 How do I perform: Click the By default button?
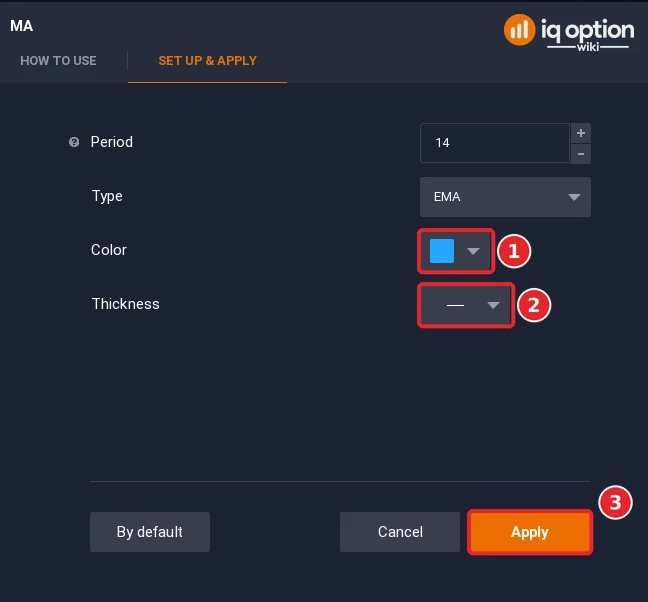[x=150, y=532]
